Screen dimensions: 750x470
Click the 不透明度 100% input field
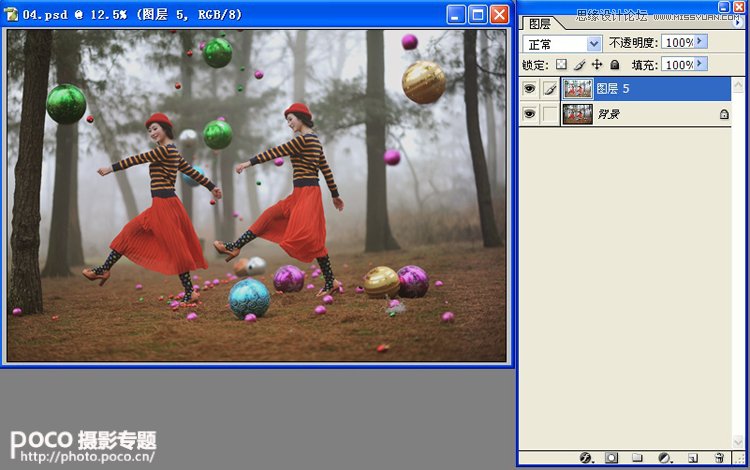[678, 42]
